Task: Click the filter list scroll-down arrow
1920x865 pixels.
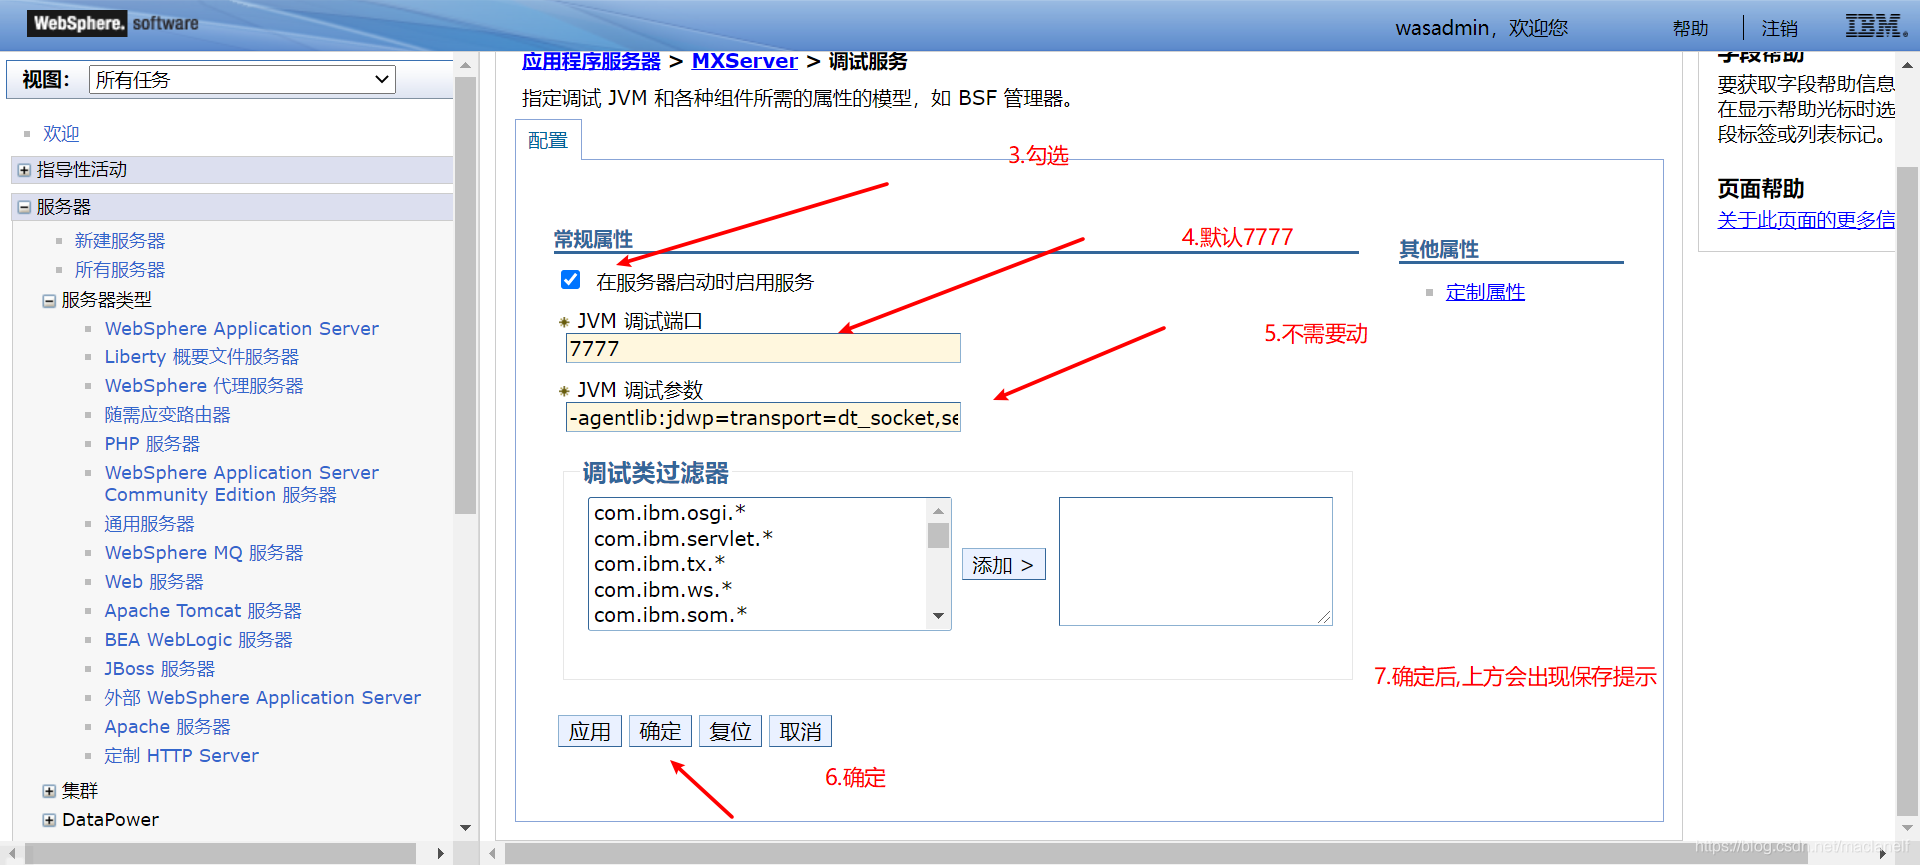Action: pyautogui.click(x=938, y=616)
